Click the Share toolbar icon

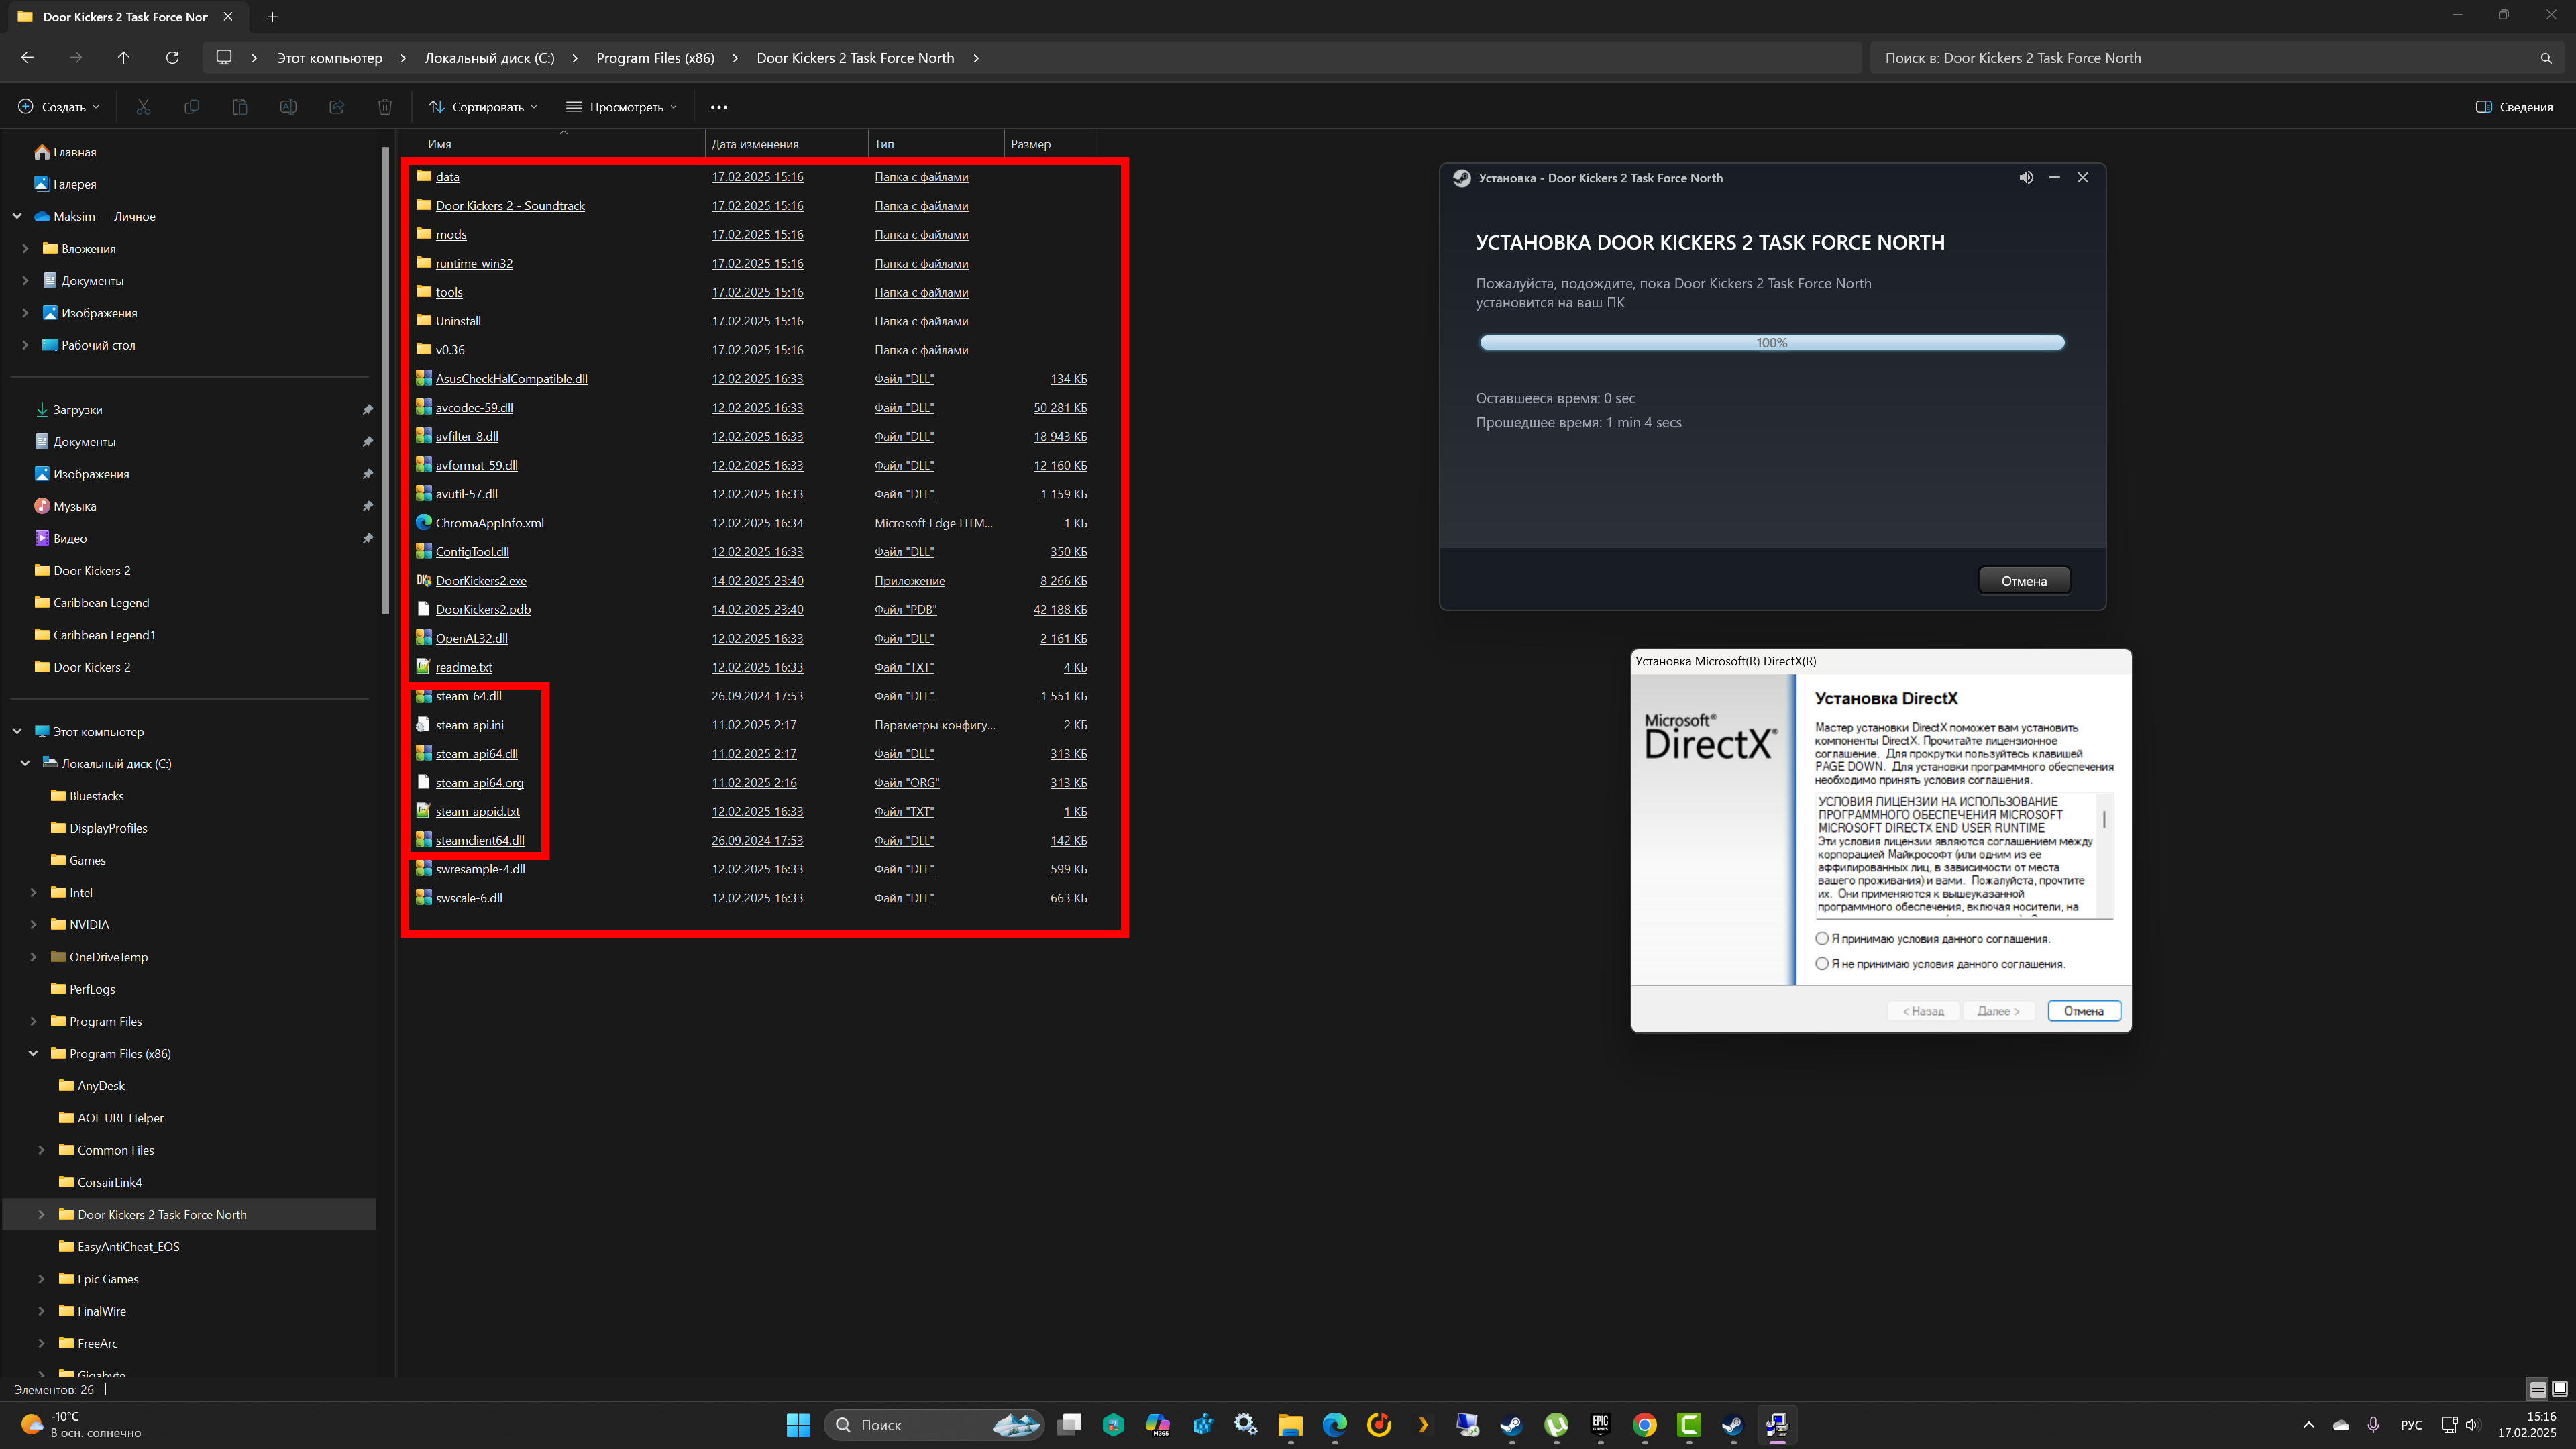point(336,107)
